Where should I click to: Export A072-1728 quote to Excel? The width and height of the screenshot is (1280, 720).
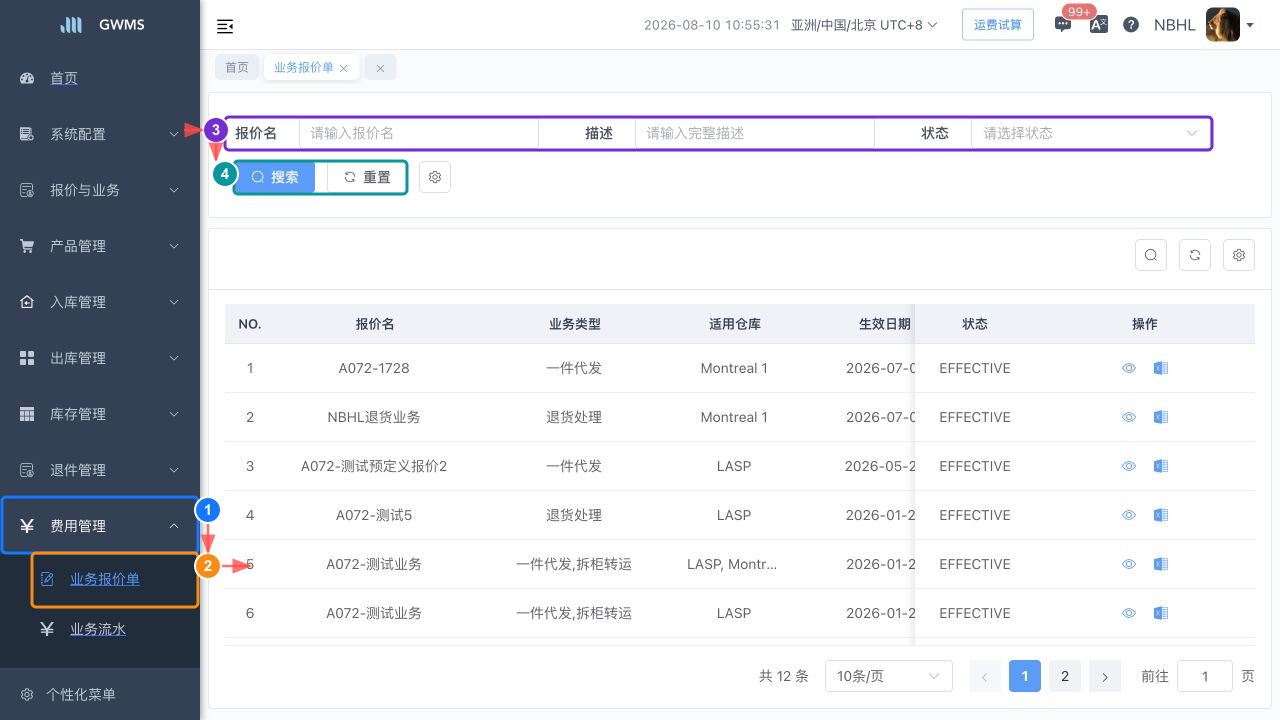[x=1161, y=368]
